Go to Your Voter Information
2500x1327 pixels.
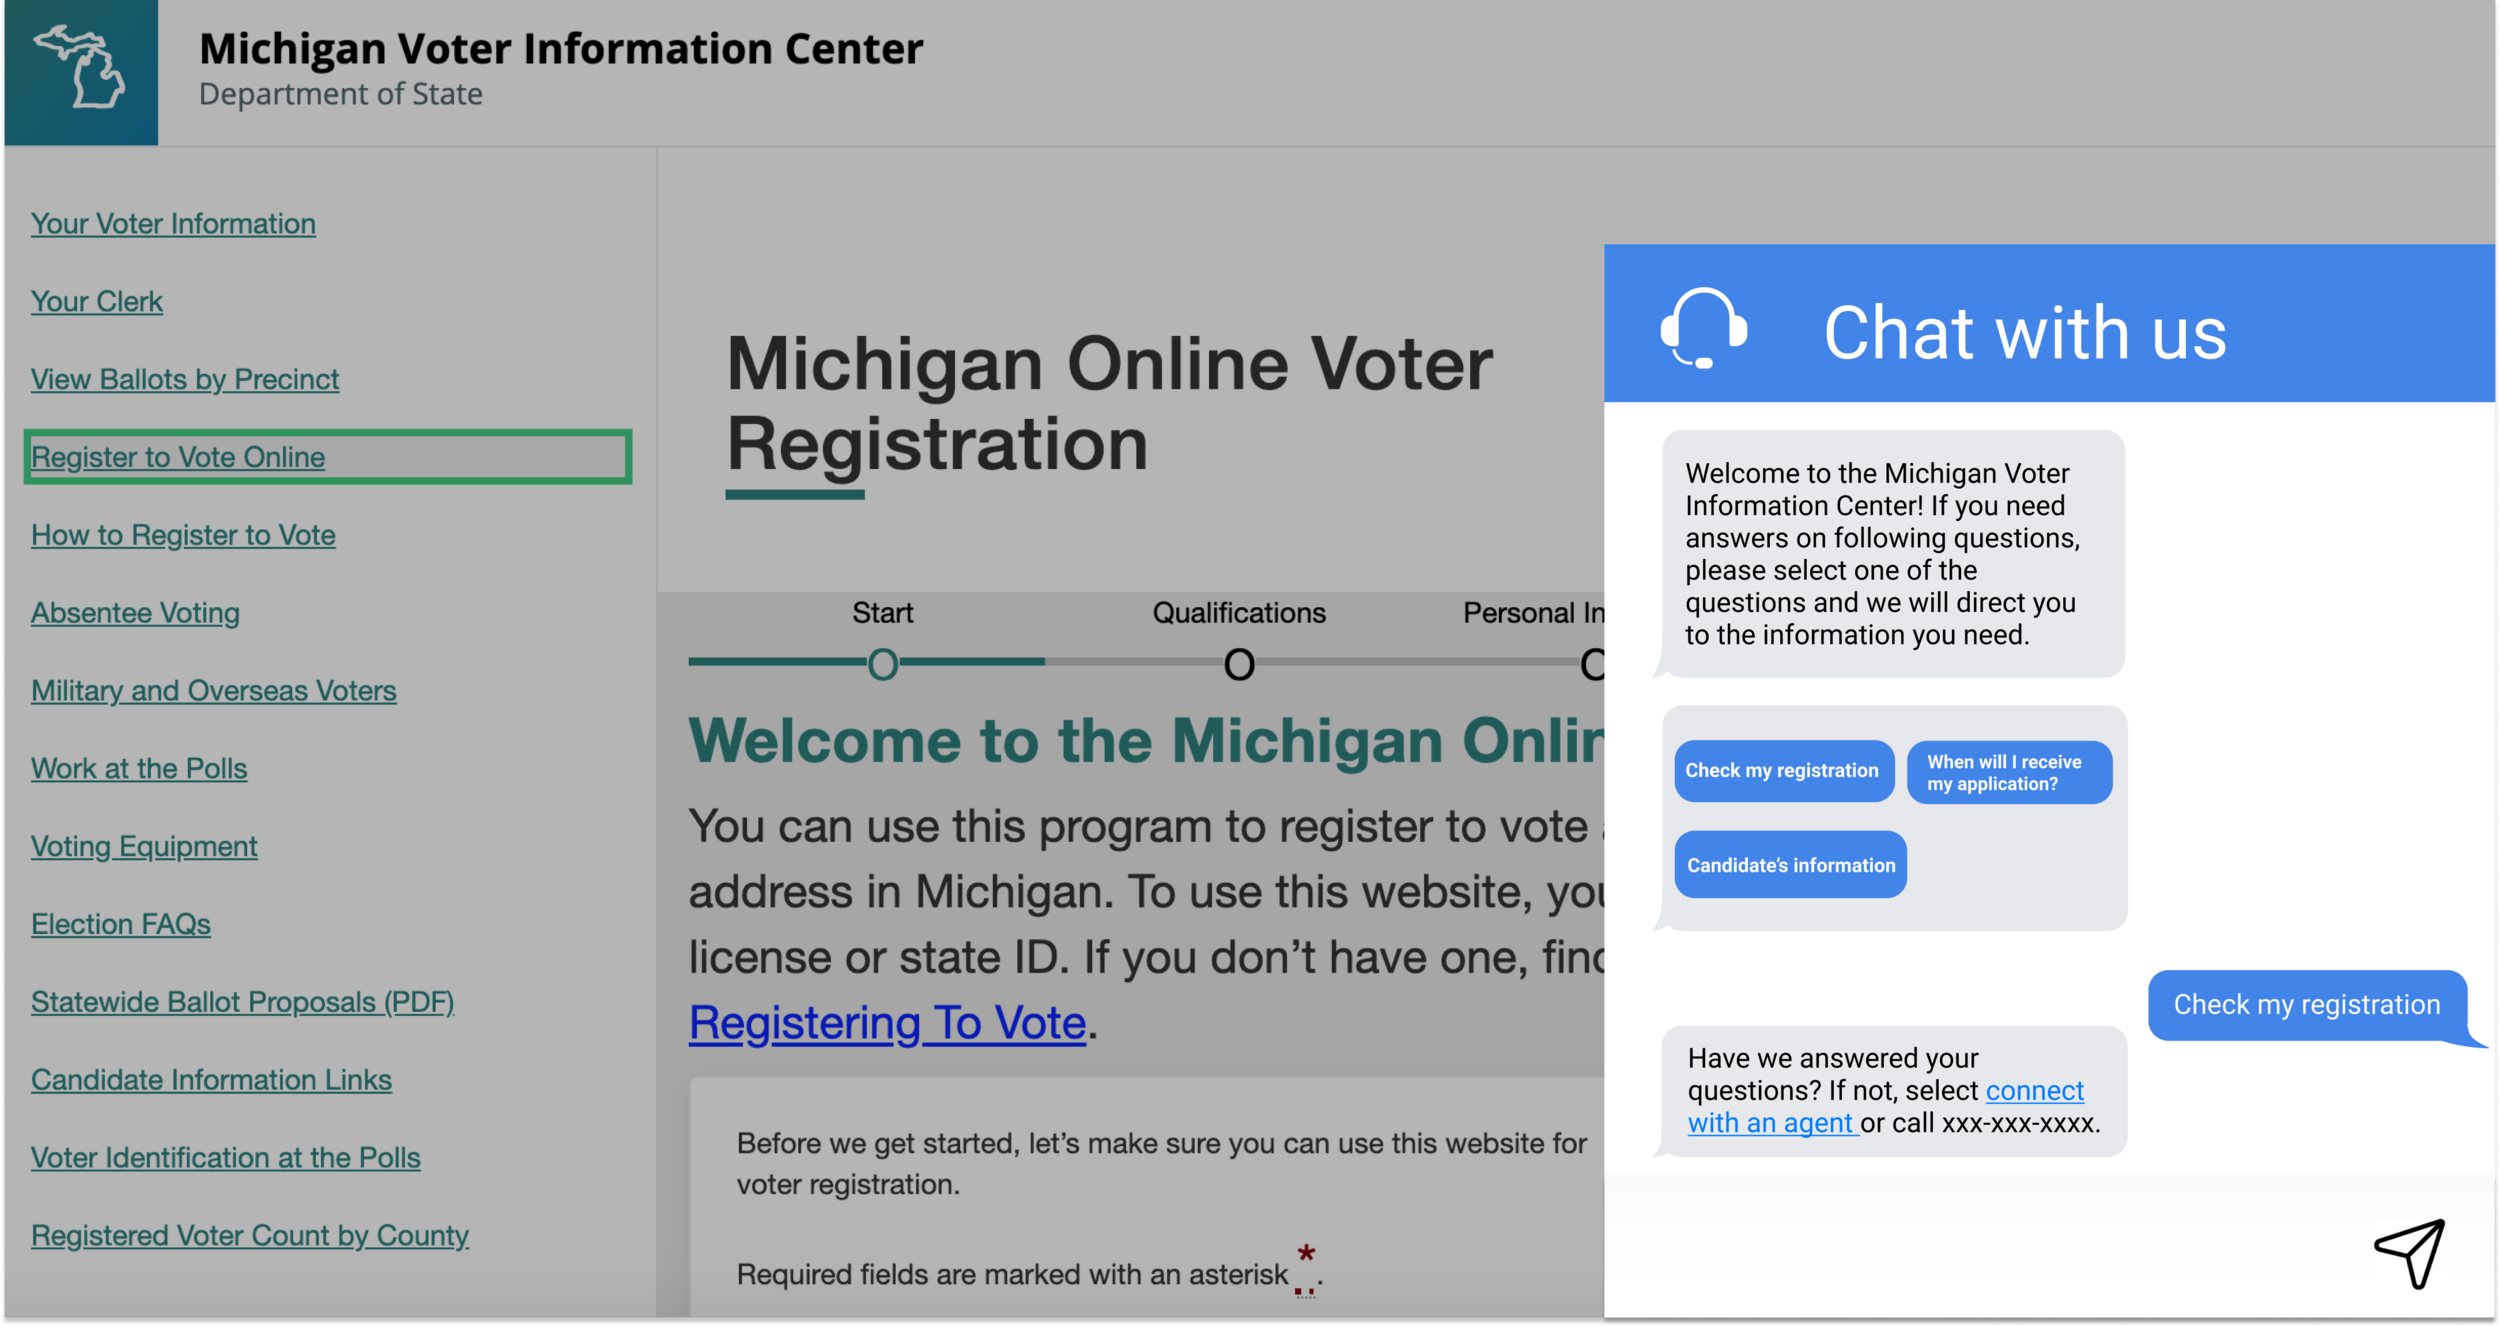(x=173, y=224)
